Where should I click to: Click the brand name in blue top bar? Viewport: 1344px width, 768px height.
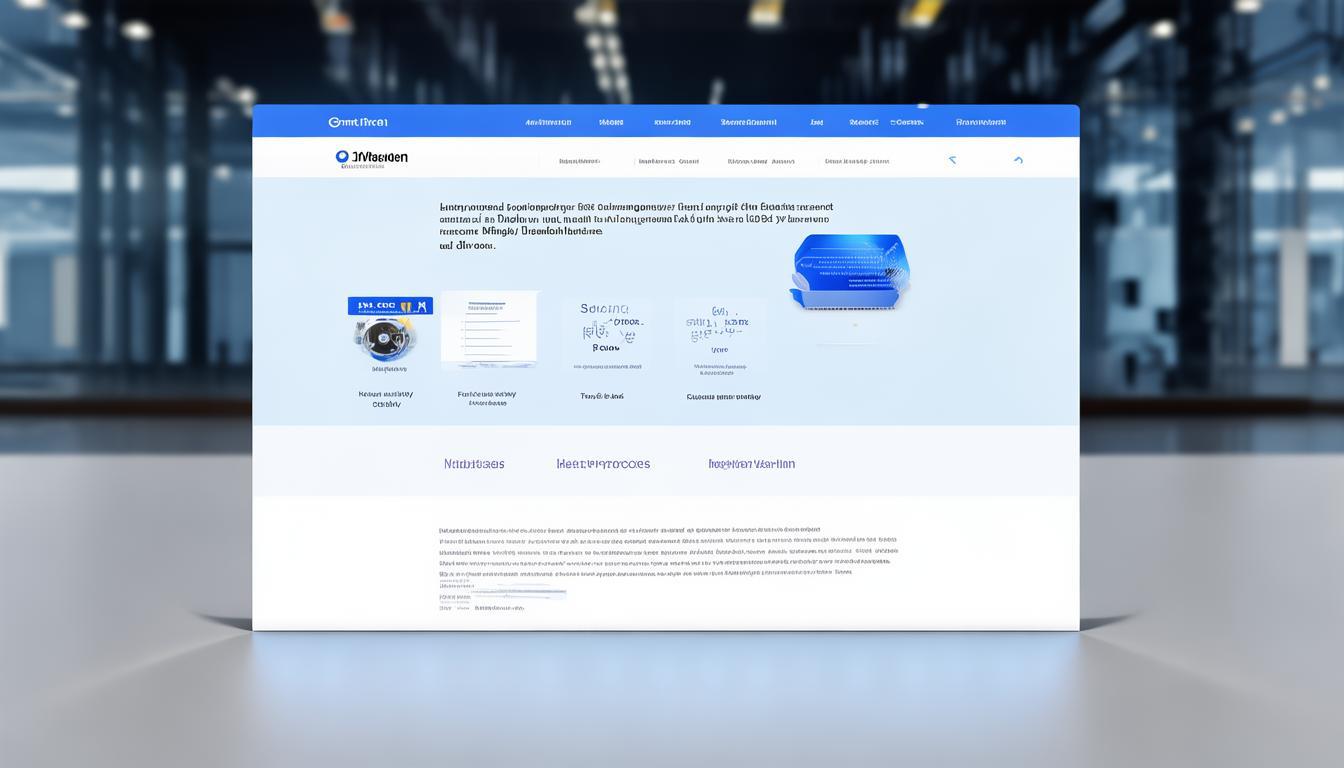pos(358,122)
